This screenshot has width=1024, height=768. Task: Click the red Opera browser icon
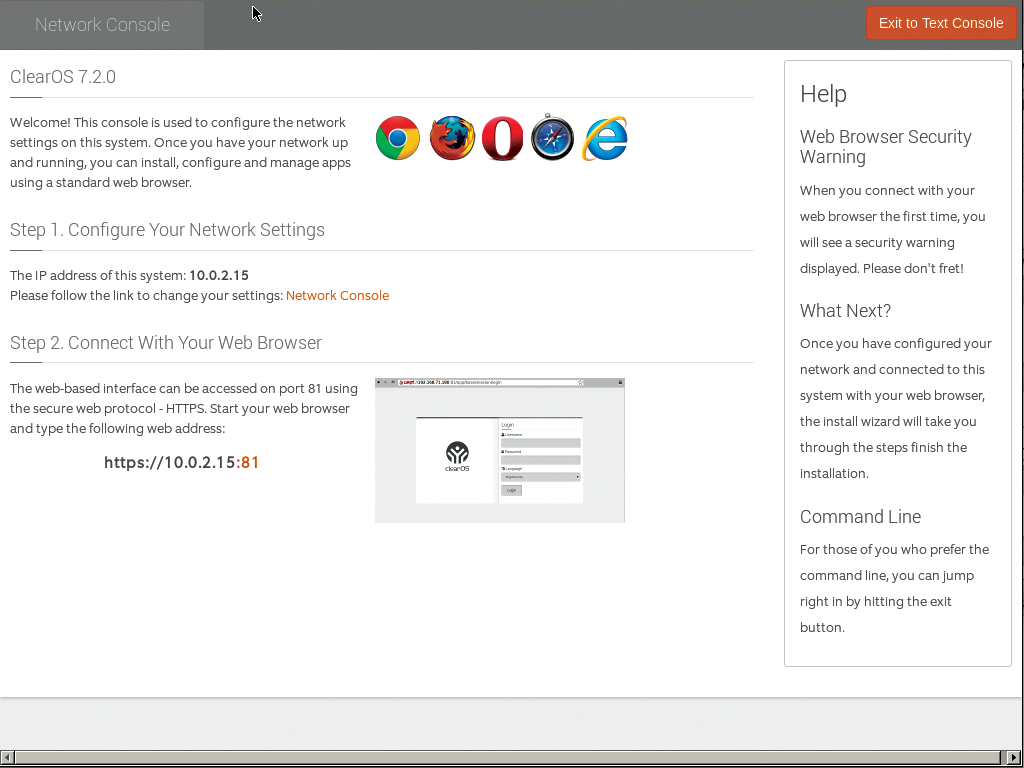pyautogui.click(x=502, y=138)
